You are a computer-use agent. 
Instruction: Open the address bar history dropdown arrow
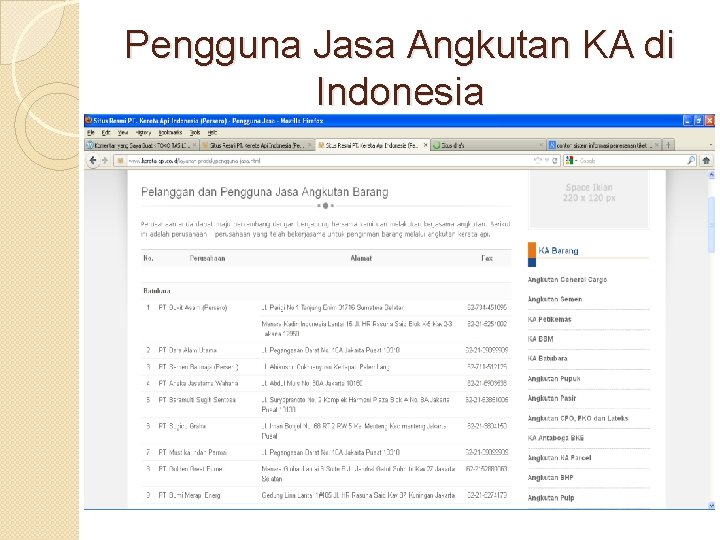click(x=546, y=160)
